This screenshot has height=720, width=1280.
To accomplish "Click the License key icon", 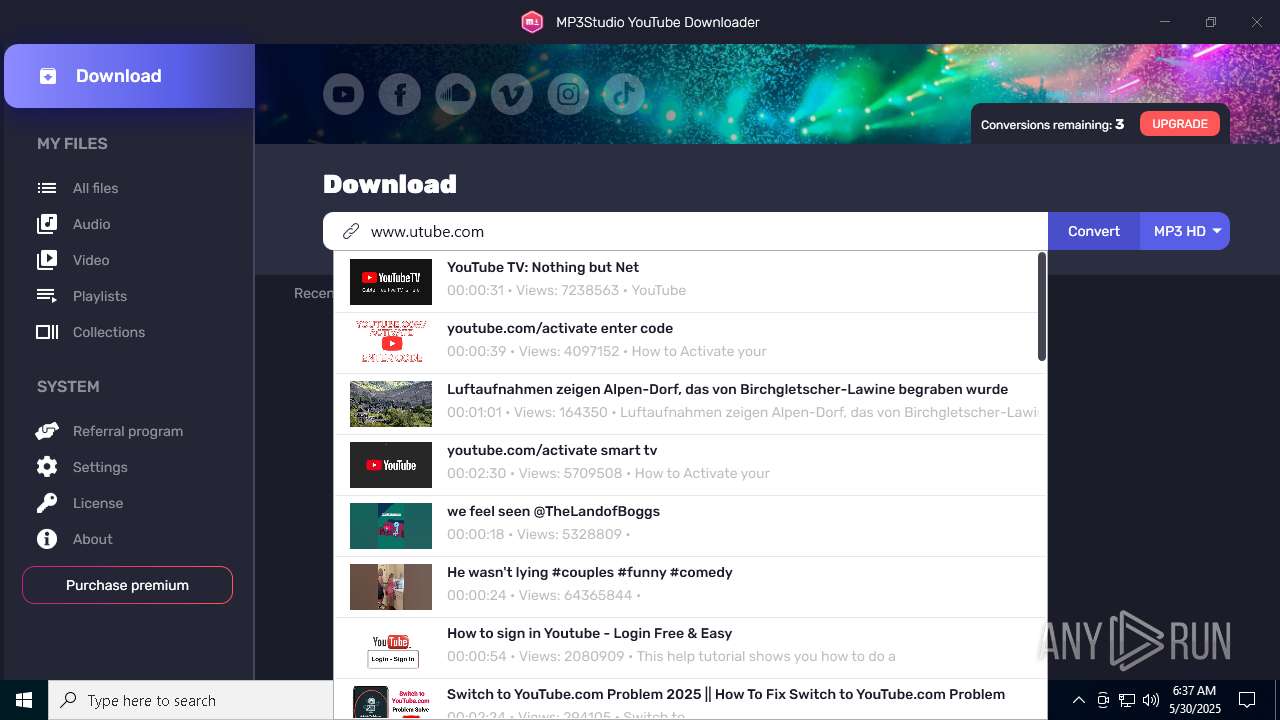I will 47,503.
